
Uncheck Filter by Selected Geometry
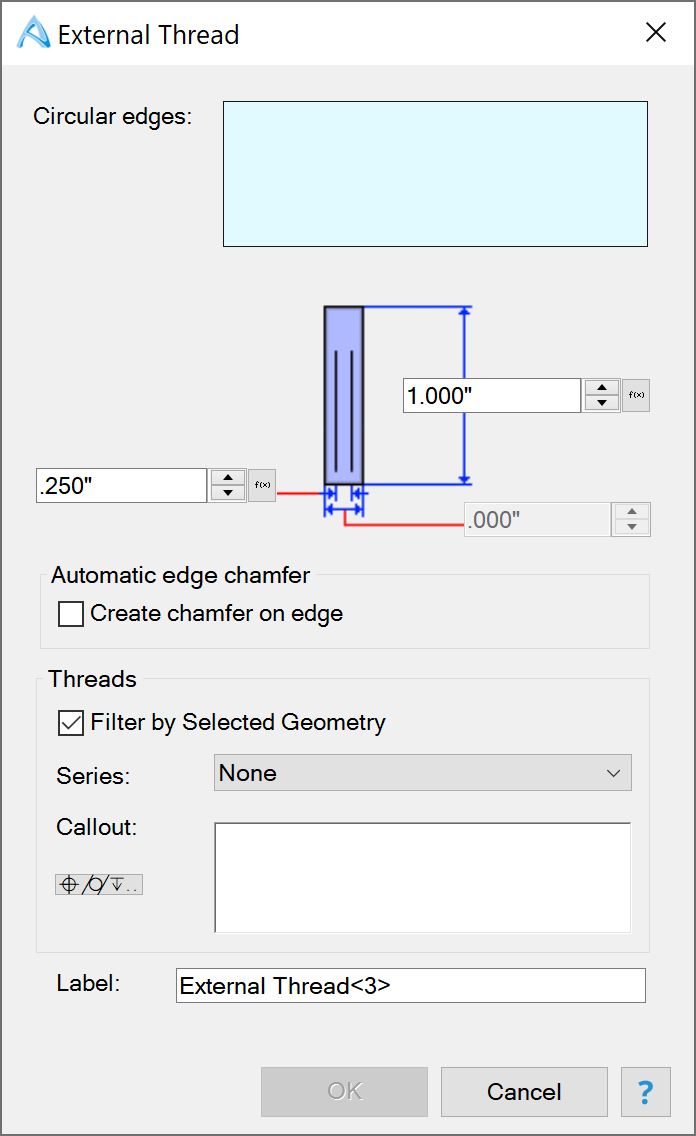[x=71, y=722]
